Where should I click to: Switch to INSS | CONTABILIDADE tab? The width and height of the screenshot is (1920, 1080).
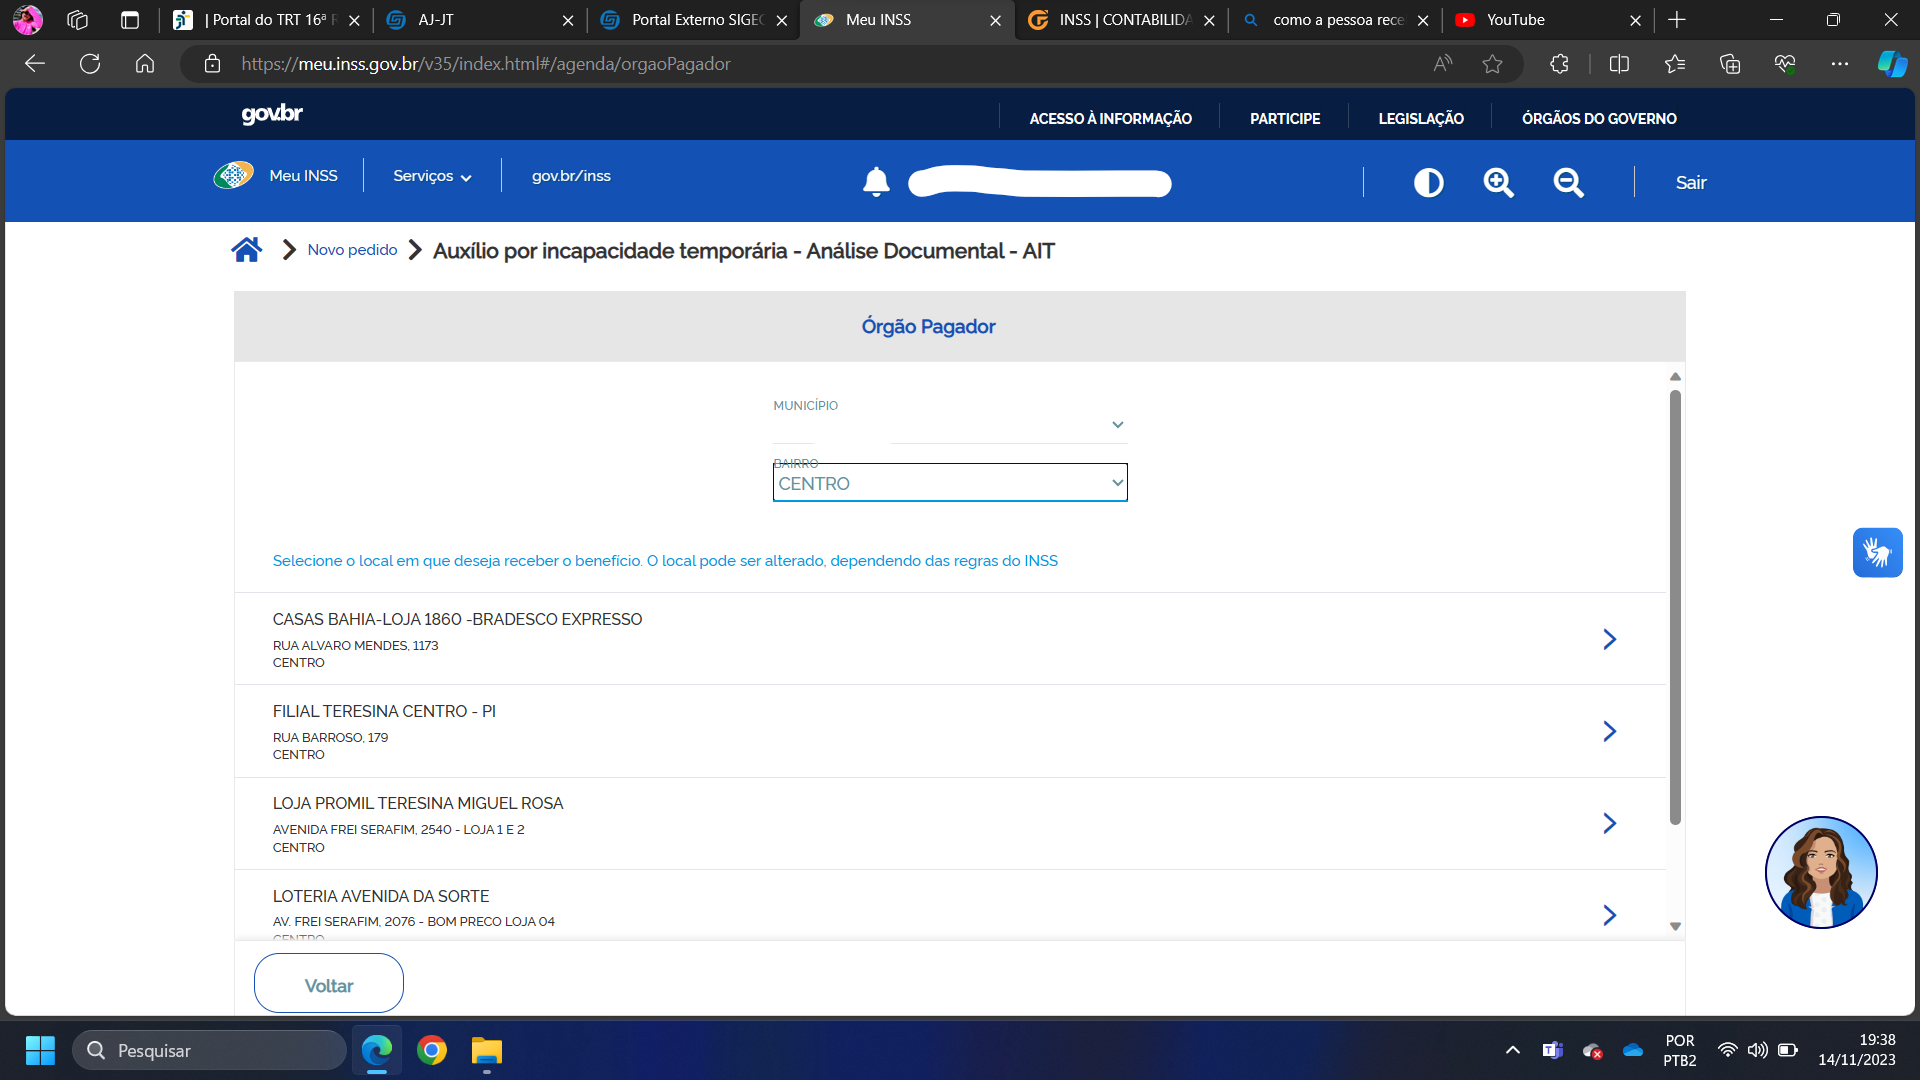(x=1121, y=20)
